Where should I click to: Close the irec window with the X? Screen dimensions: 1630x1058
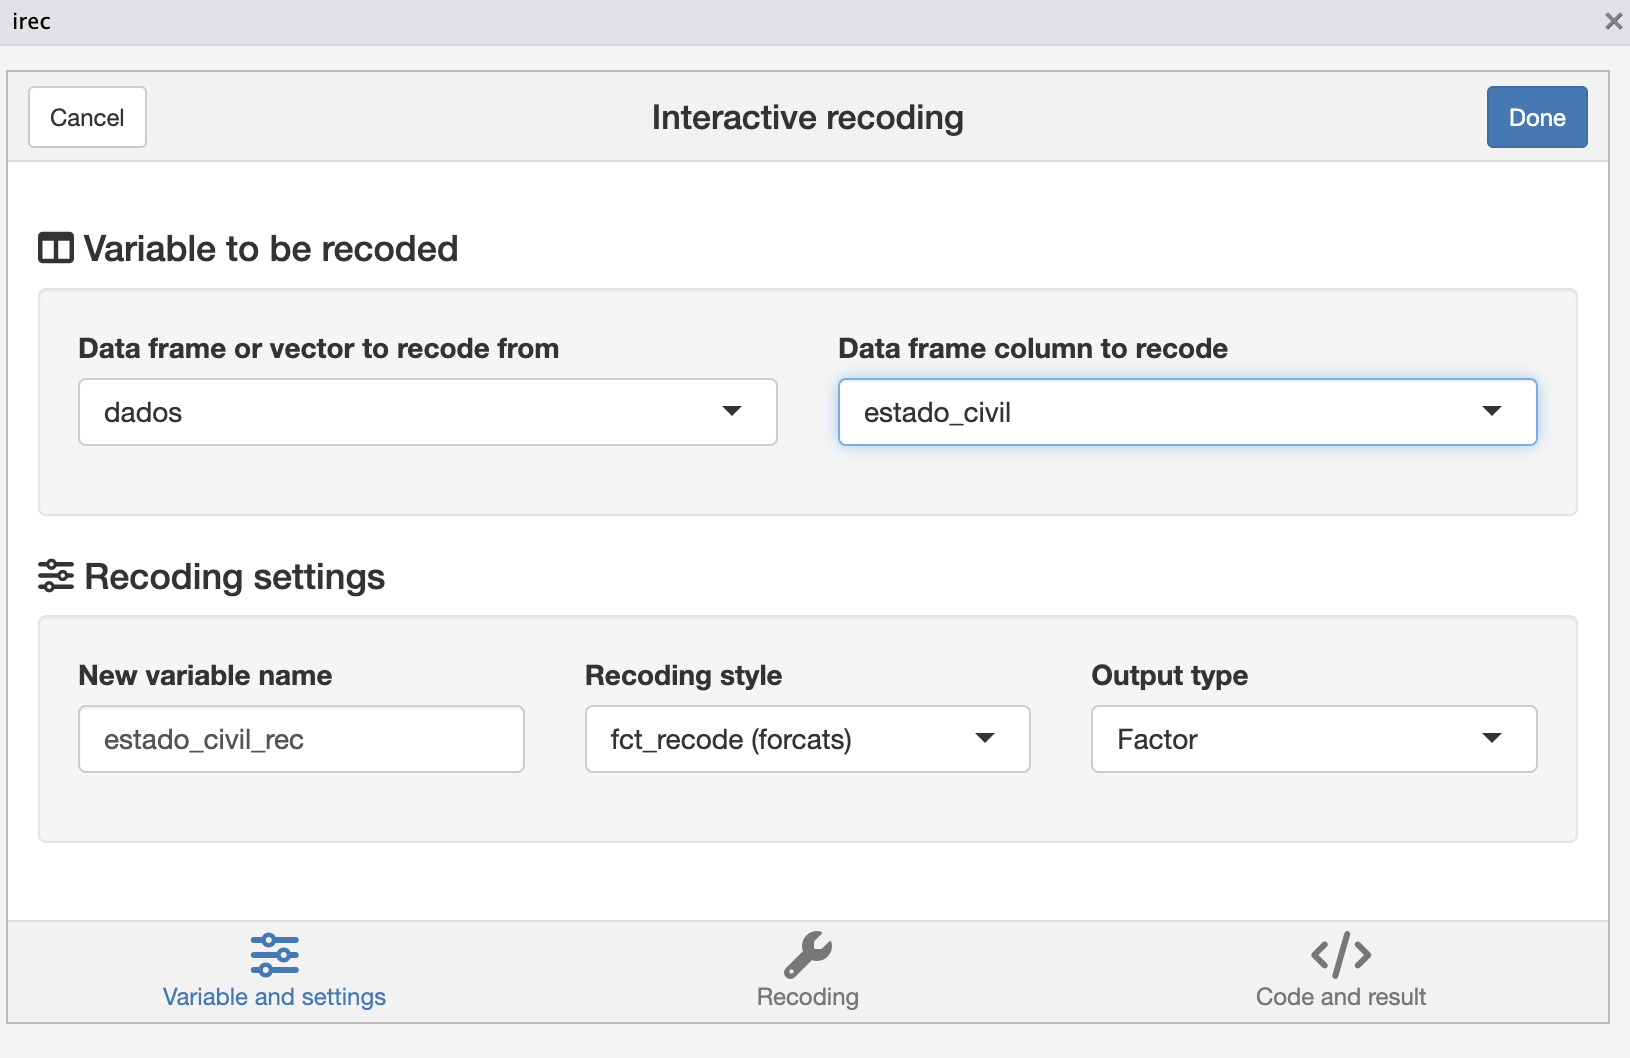(1613, 21)
